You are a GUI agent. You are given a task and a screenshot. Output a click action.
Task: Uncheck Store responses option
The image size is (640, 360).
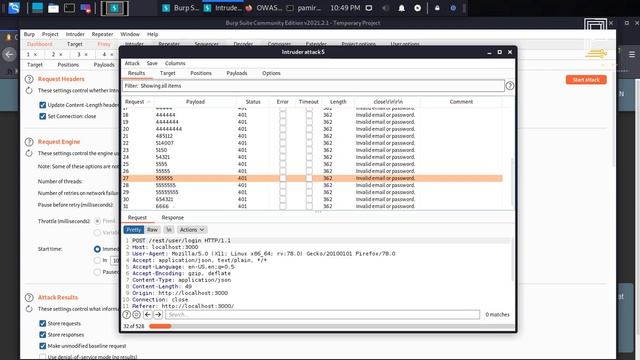point(42,335)
